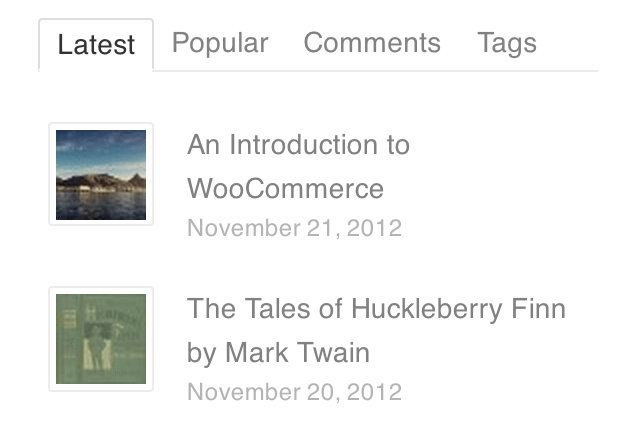Click the water area of the first thumbnail

[101, 205]
